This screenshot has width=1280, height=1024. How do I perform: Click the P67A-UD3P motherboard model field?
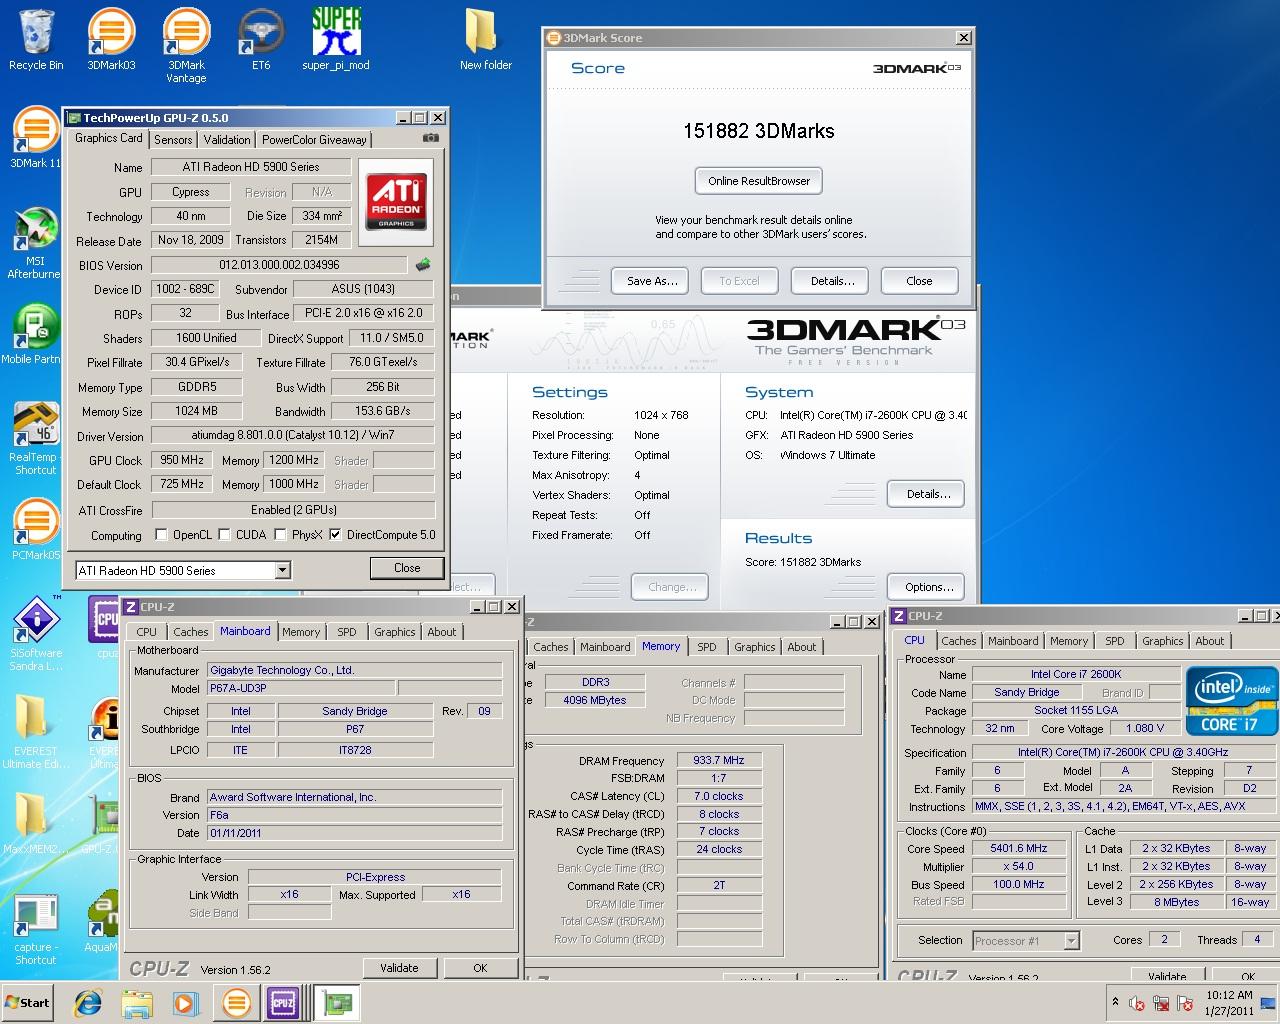point(301,688)
